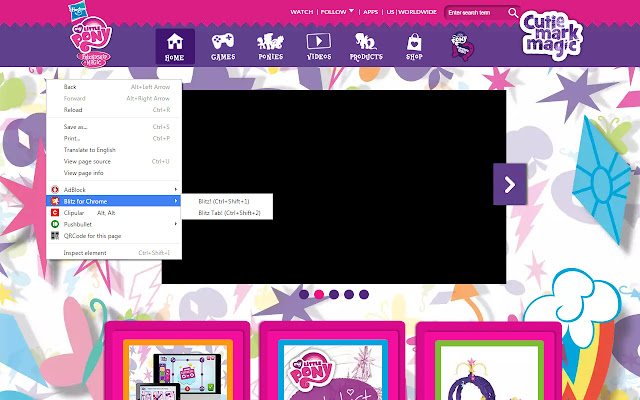Select the fifth carousel dot

pos(364,294)
